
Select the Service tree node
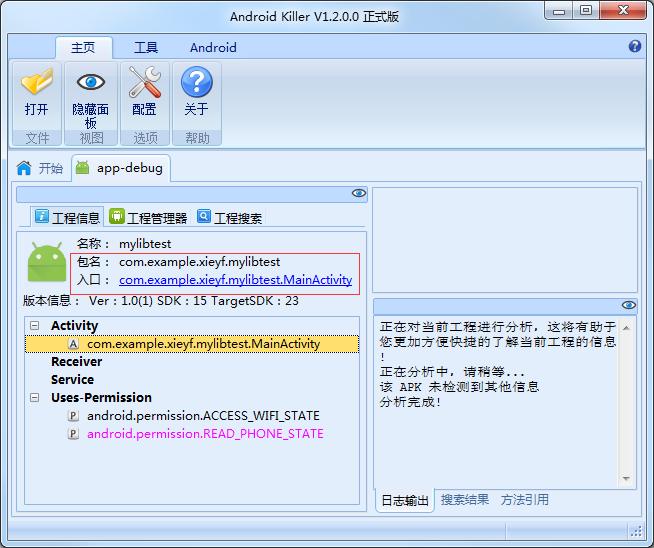point(72,380)
